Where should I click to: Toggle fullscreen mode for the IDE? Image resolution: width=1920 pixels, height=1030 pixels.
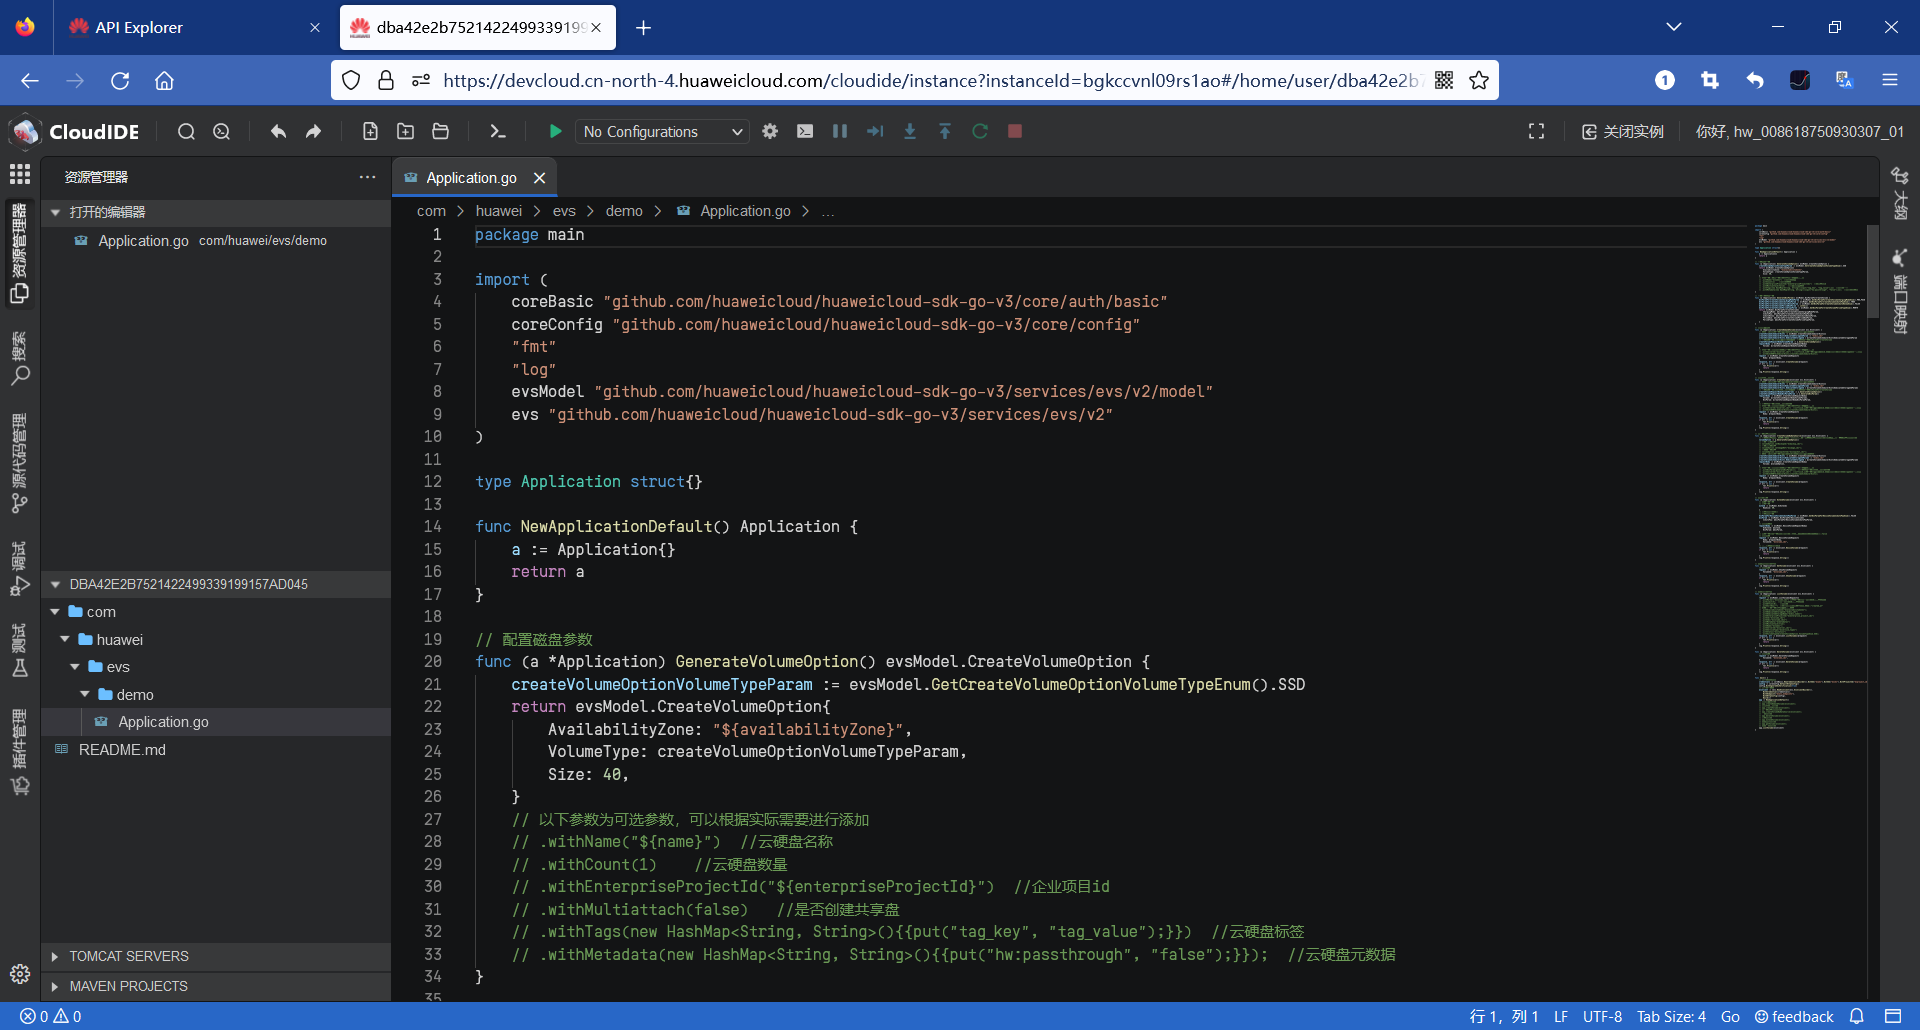pyautogui.click(x=1536, y=131)
